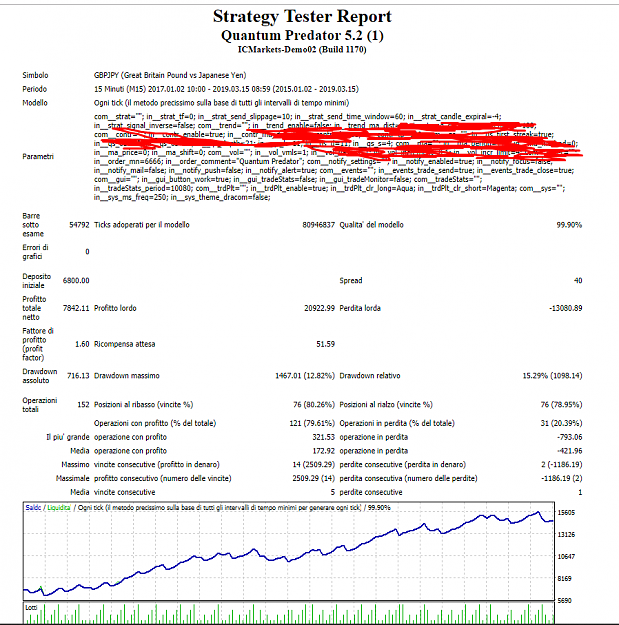Click the Media perdite consecutive value 1
The width and height of the screenshot is (619, 625).
point(580,492)
